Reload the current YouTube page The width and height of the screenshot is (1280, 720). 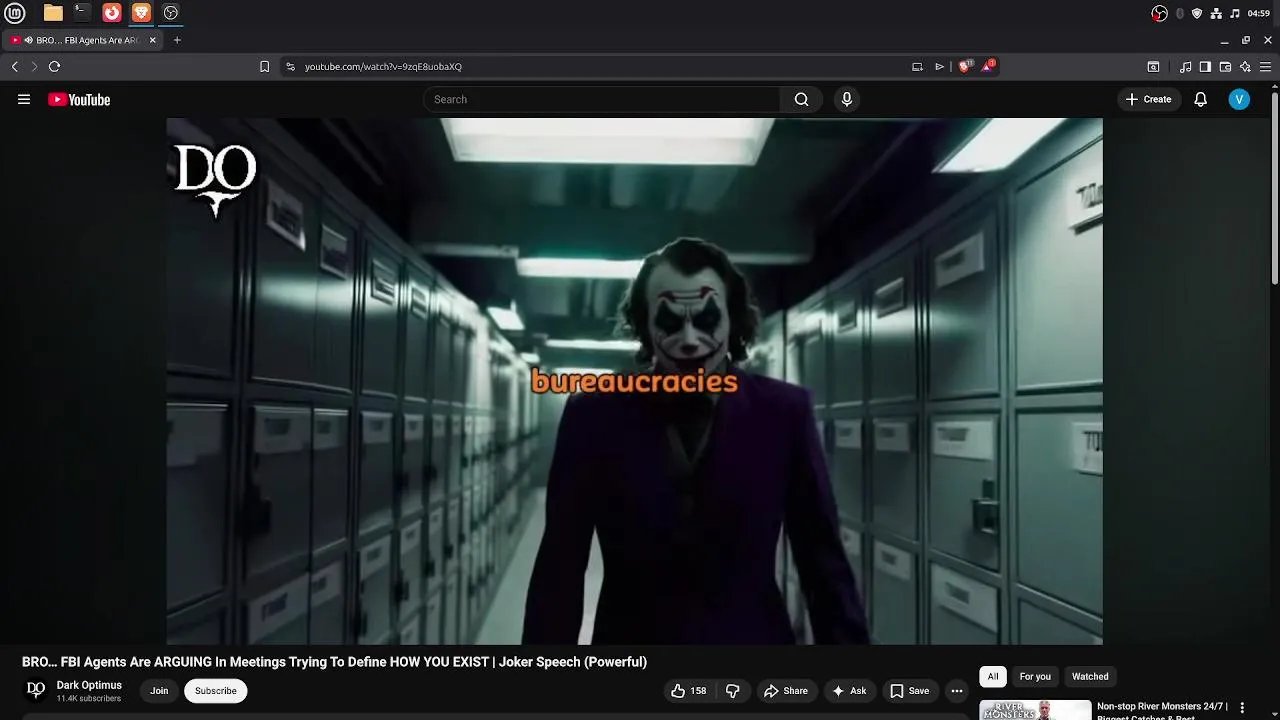point(54,66)
